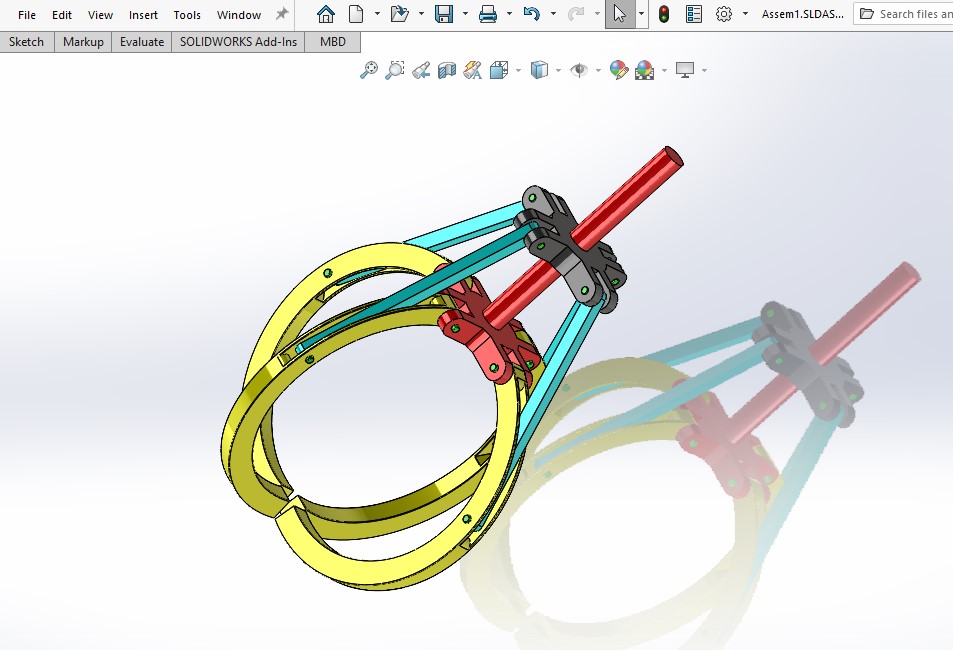Undo the last action
The width and height of the screenshot is (953, 650).
tap(532, 14)
